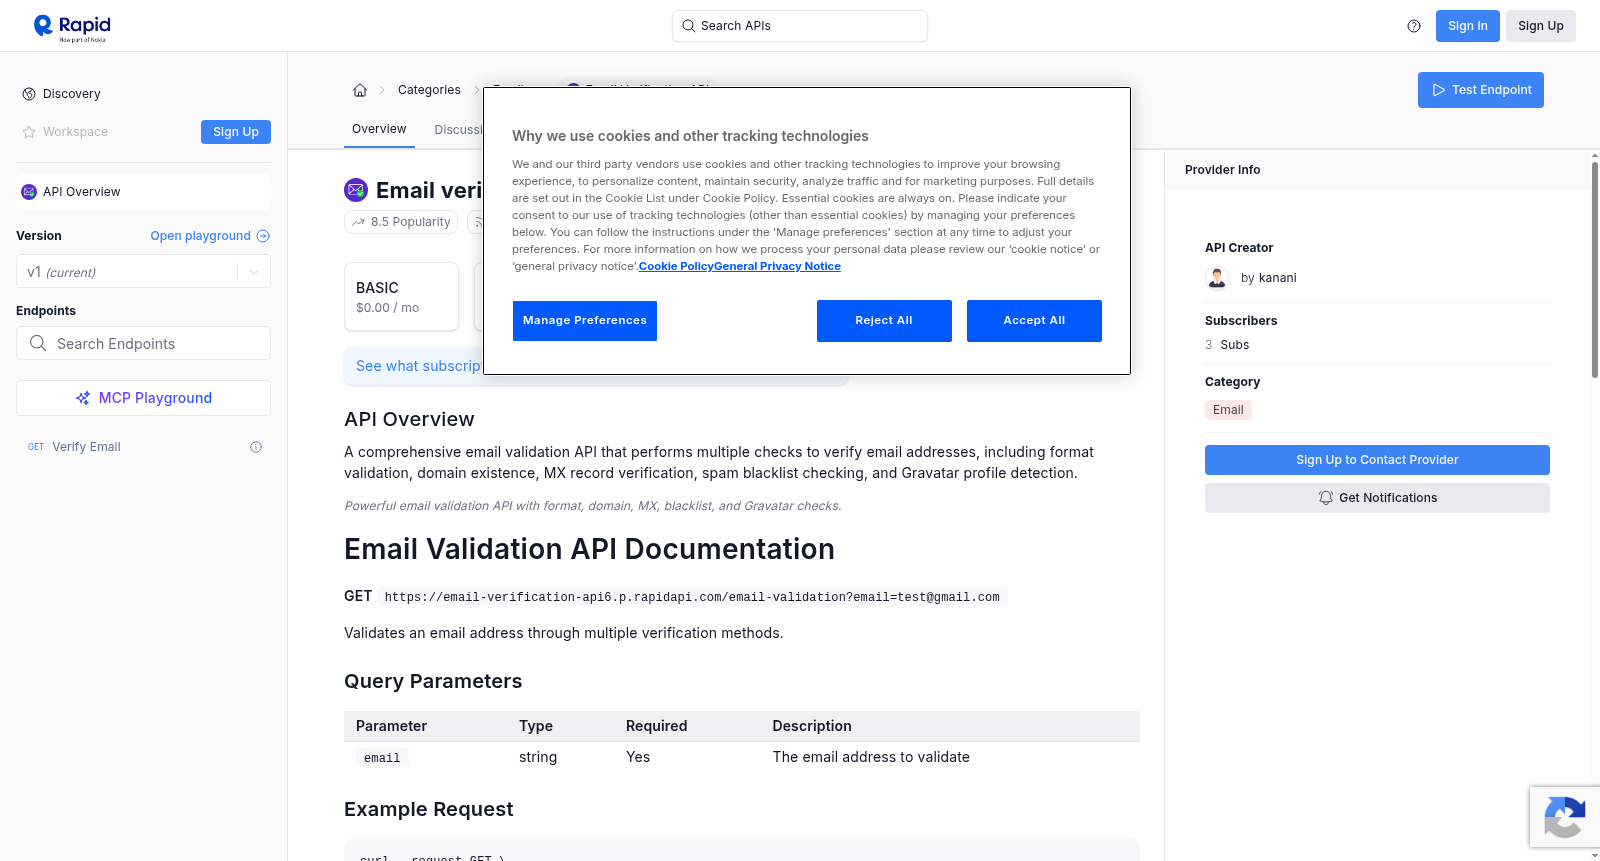This screenshot has height=861, width=1600.
Task: Select API Overview in sidebar
Action: click(x=143, y=192)
